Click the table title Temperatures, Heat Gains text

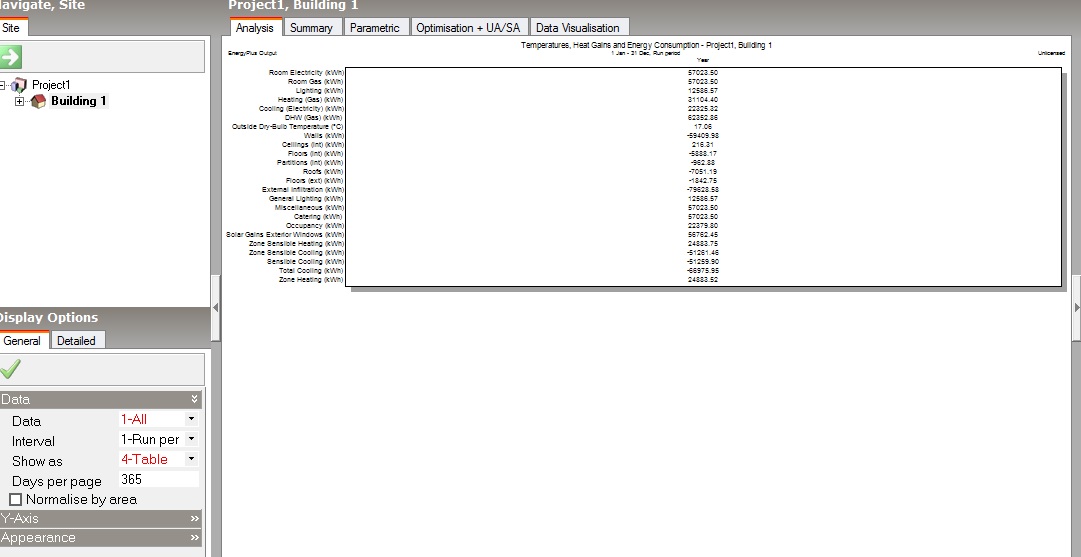pyautogui.click(x=646, y=45)
